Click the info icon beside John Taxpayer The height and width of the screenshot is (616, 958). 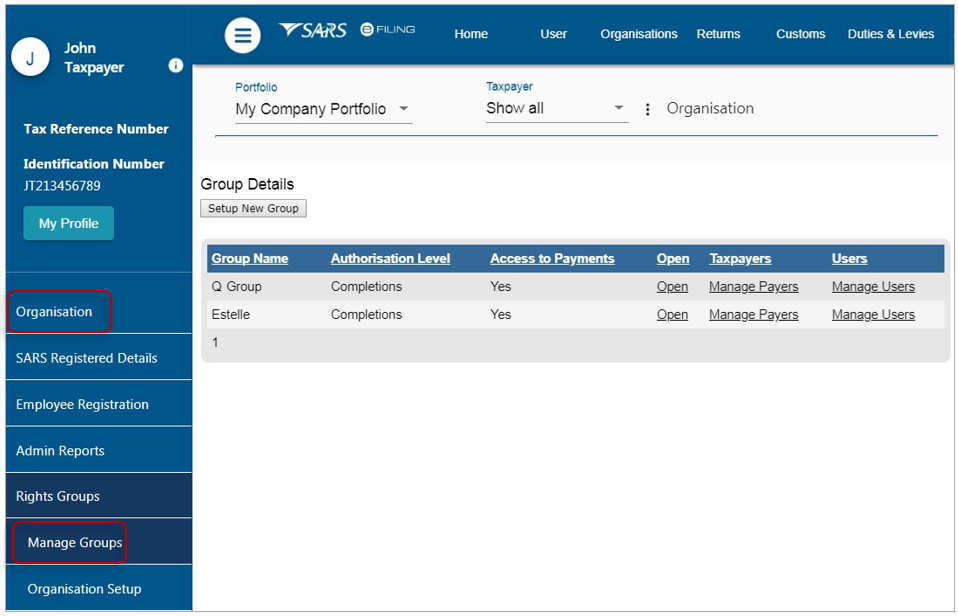[175, 65]
